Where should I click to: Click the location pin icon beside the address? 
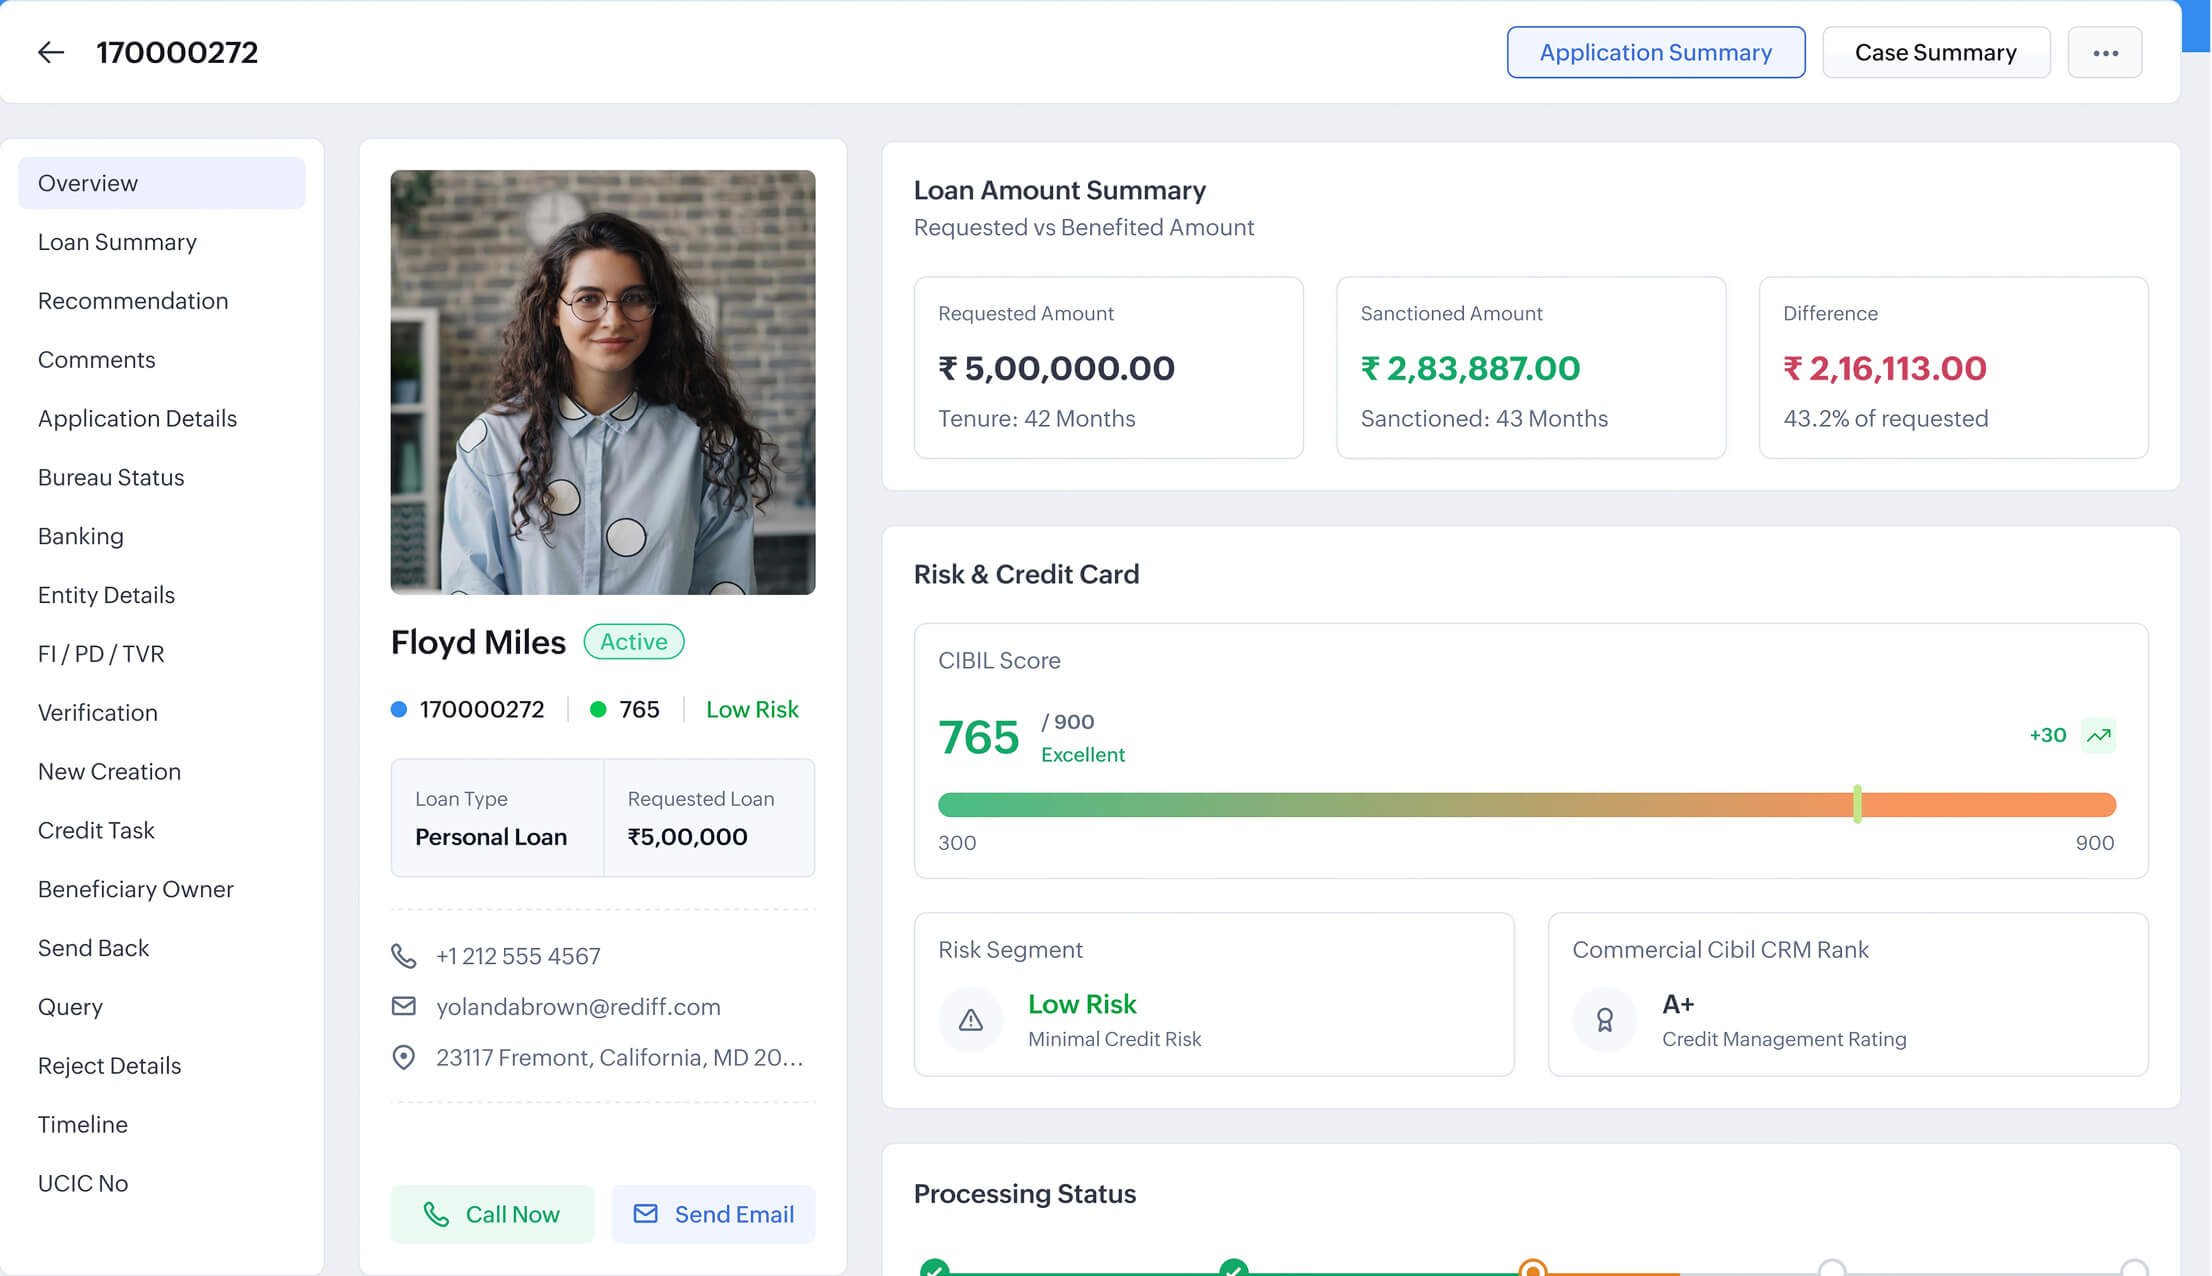[403, 1057]
